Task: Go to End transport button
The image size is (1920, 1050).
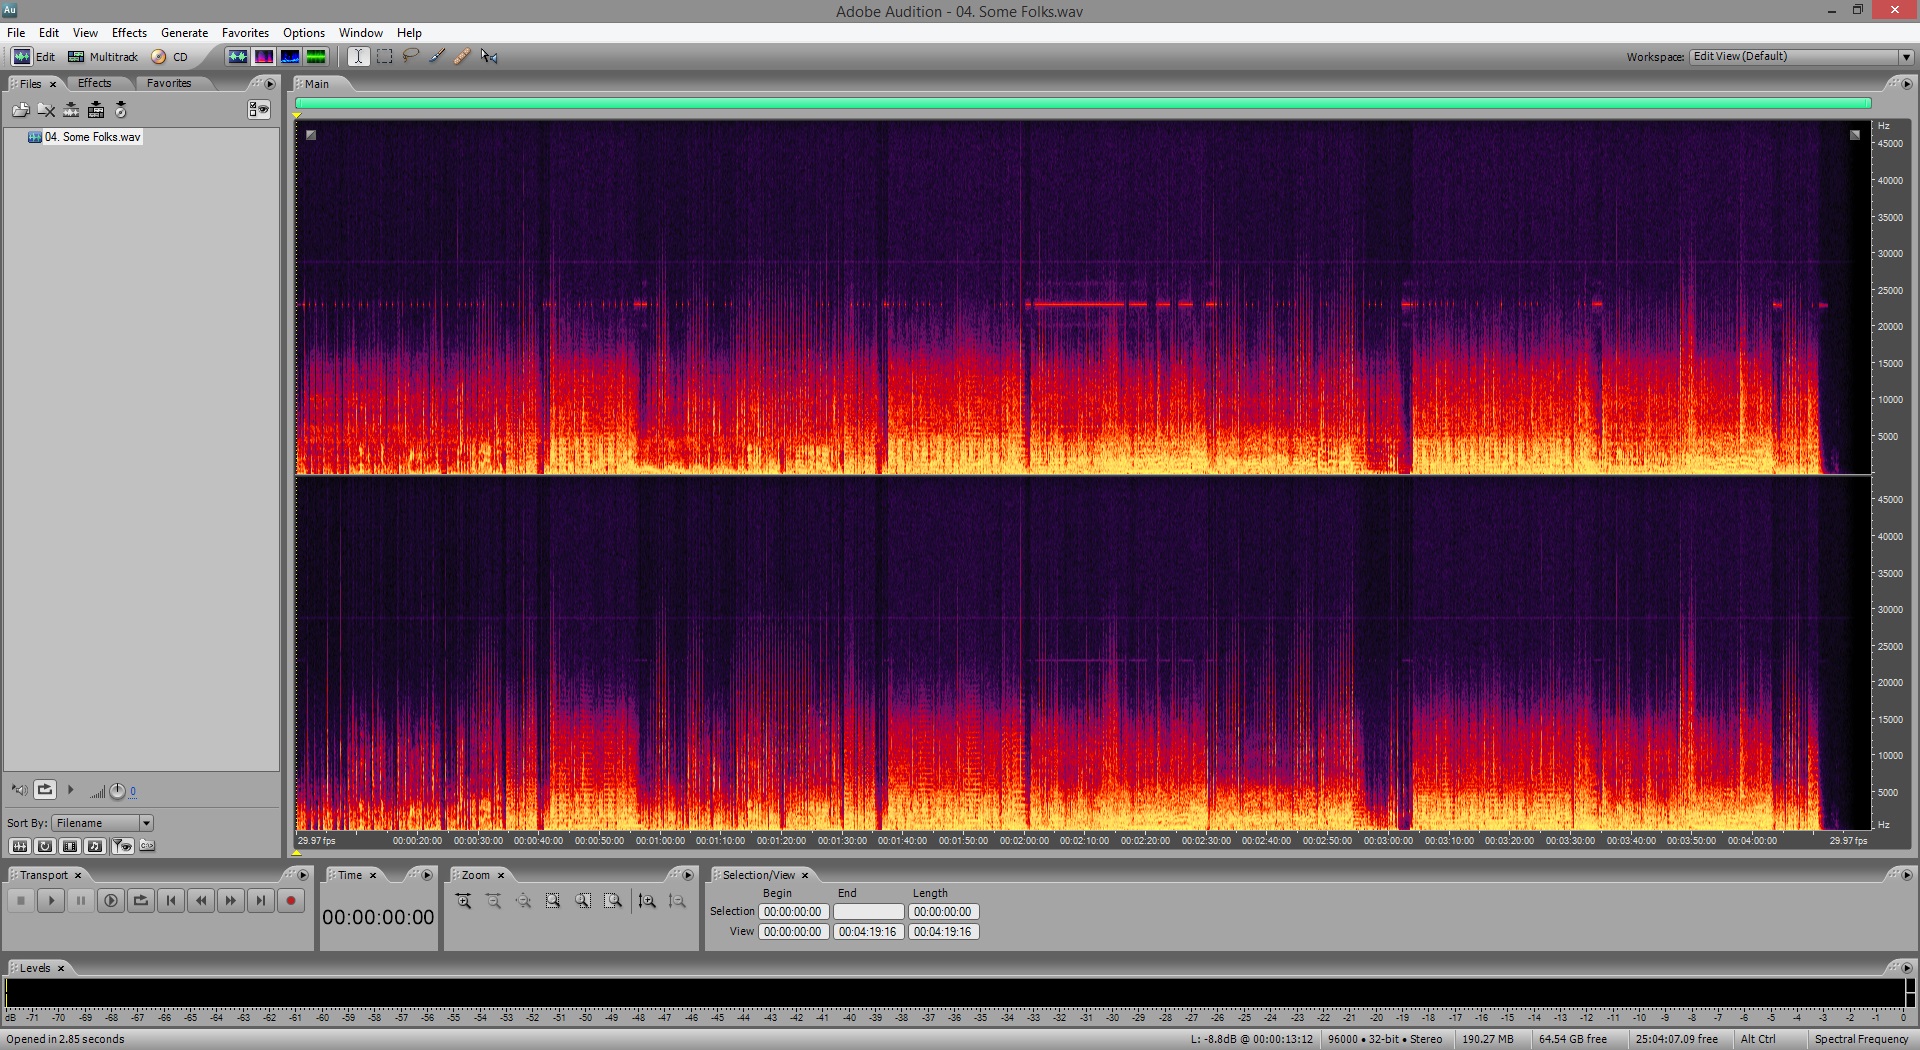Action: coord(261,901)
